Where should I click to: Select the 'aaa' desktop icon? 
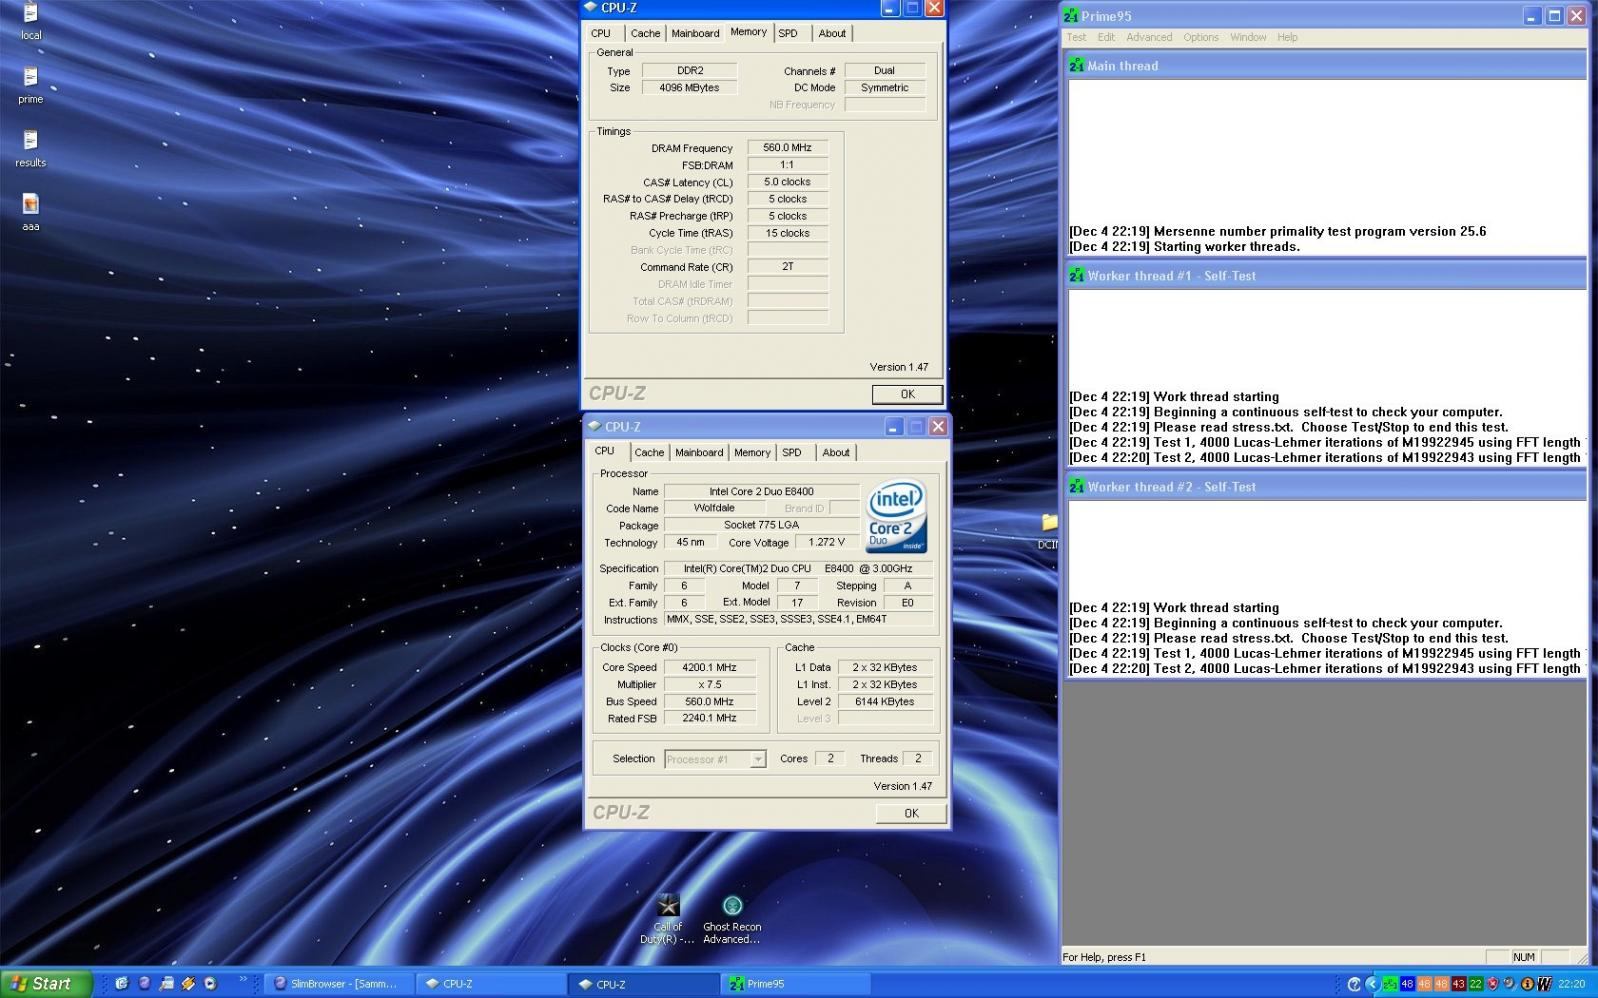click(31, 211)
